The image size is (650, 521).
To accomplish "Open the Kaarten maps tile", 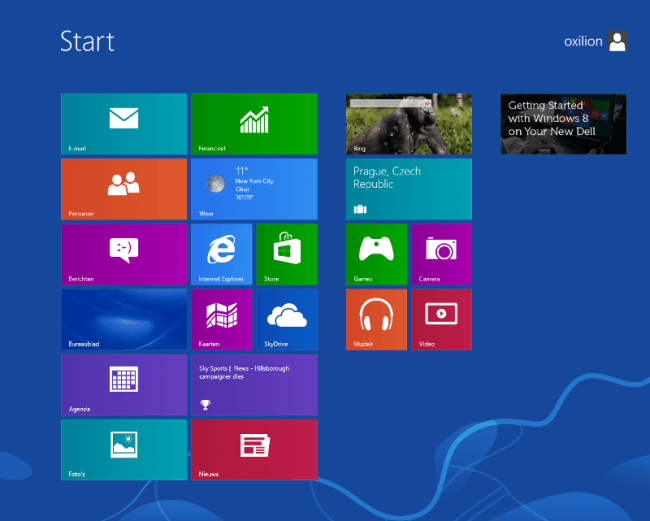I will click(x=221, y=319).
